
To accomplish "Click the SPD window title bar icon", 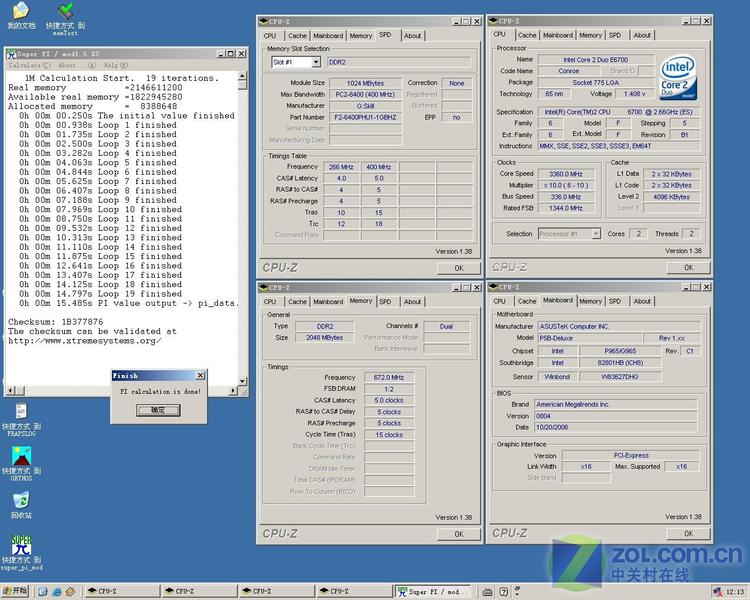I will [x=263, y=22].
